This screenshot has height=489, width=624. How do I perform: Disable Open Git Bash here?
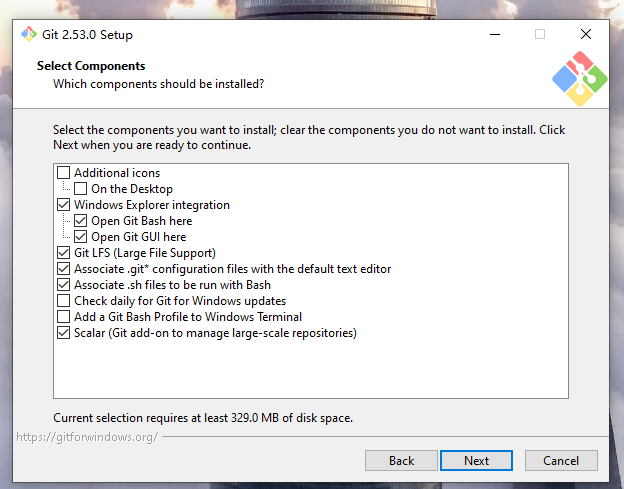tap(81, 221)
